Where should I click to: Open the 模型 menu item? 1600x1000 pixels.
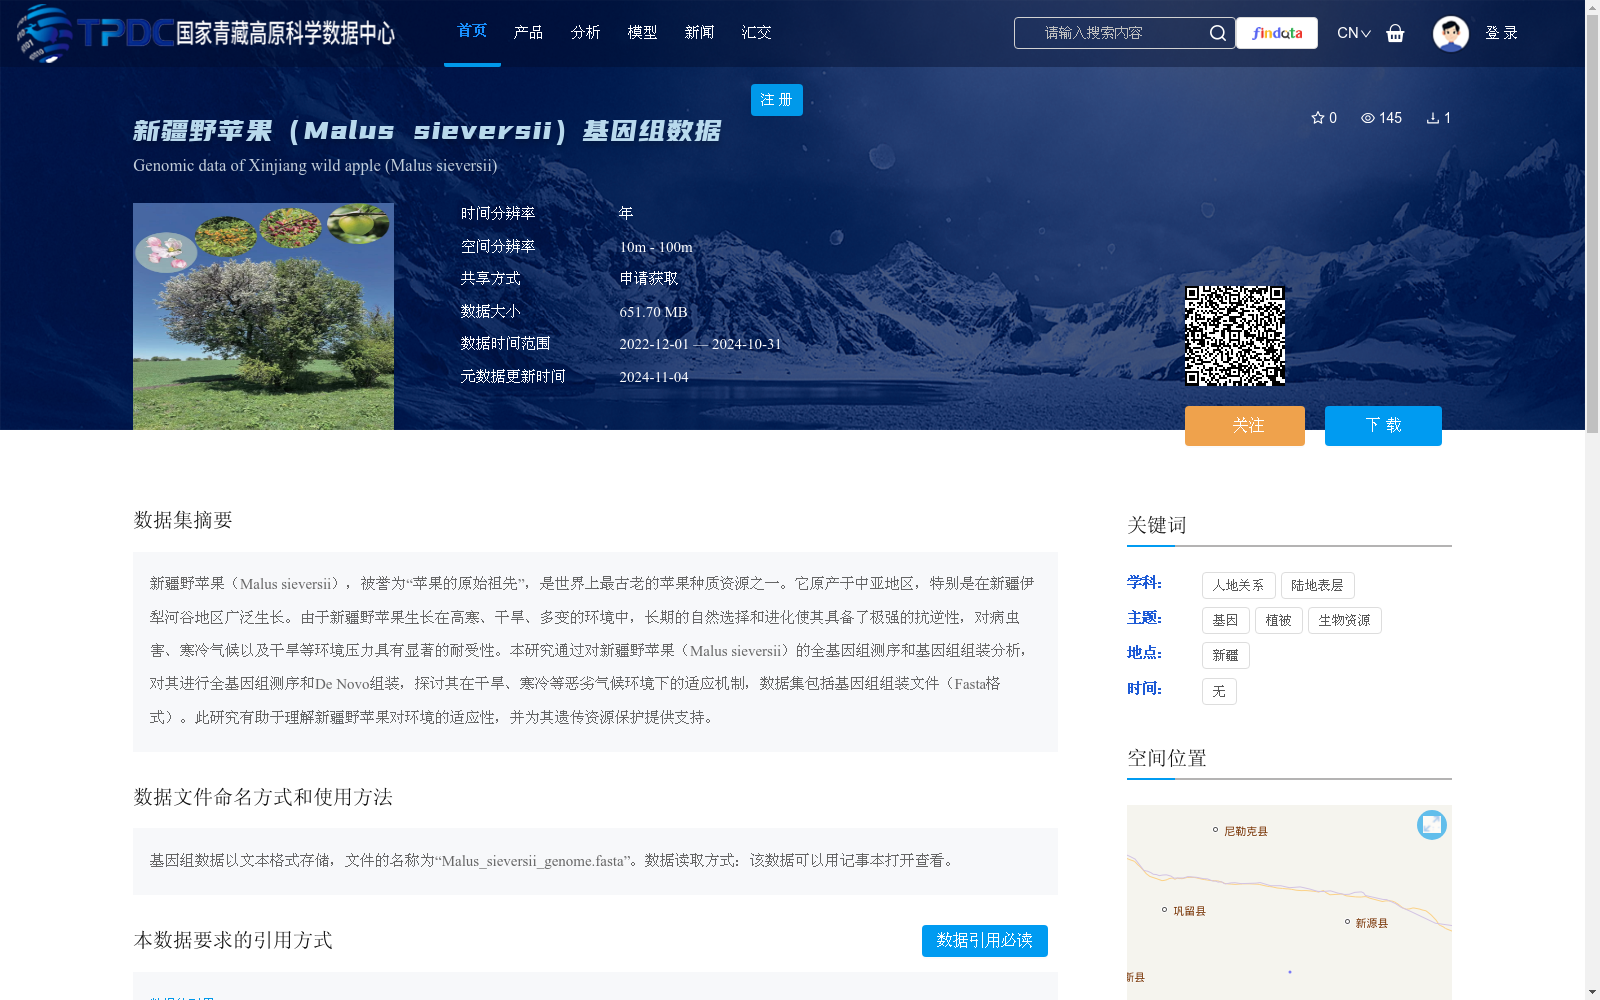click(642, 33)
